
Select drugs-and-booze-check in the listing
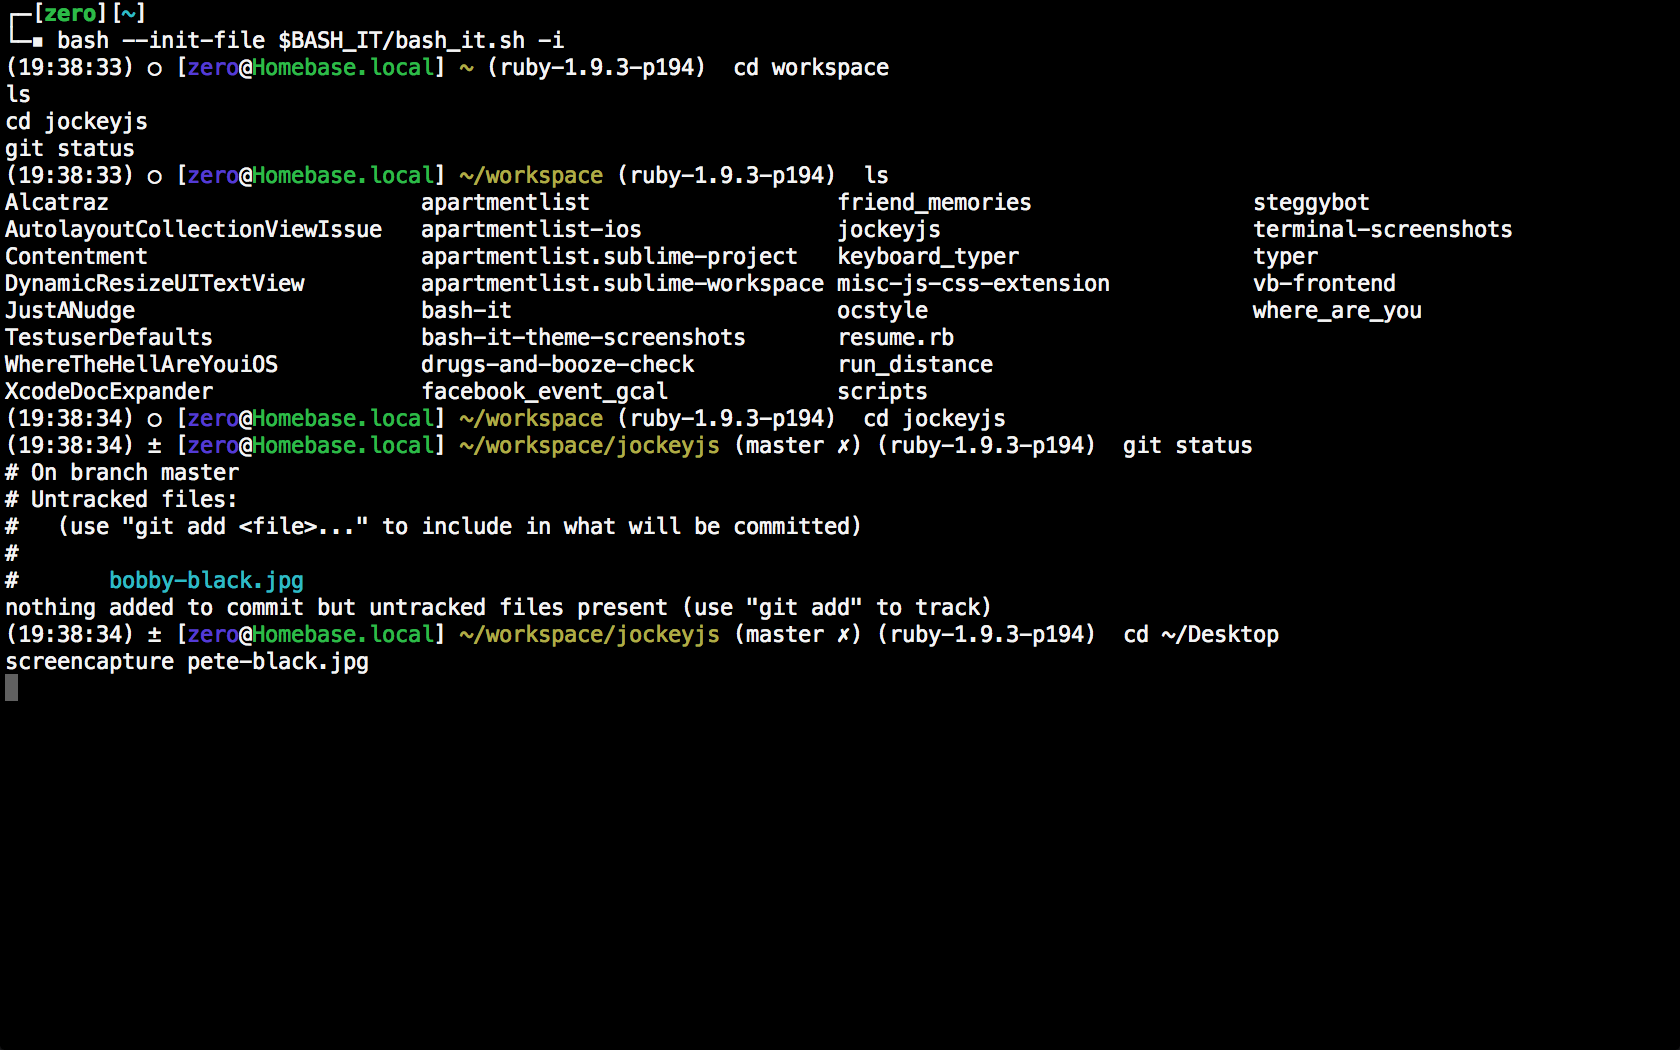[x=557, y=364]
